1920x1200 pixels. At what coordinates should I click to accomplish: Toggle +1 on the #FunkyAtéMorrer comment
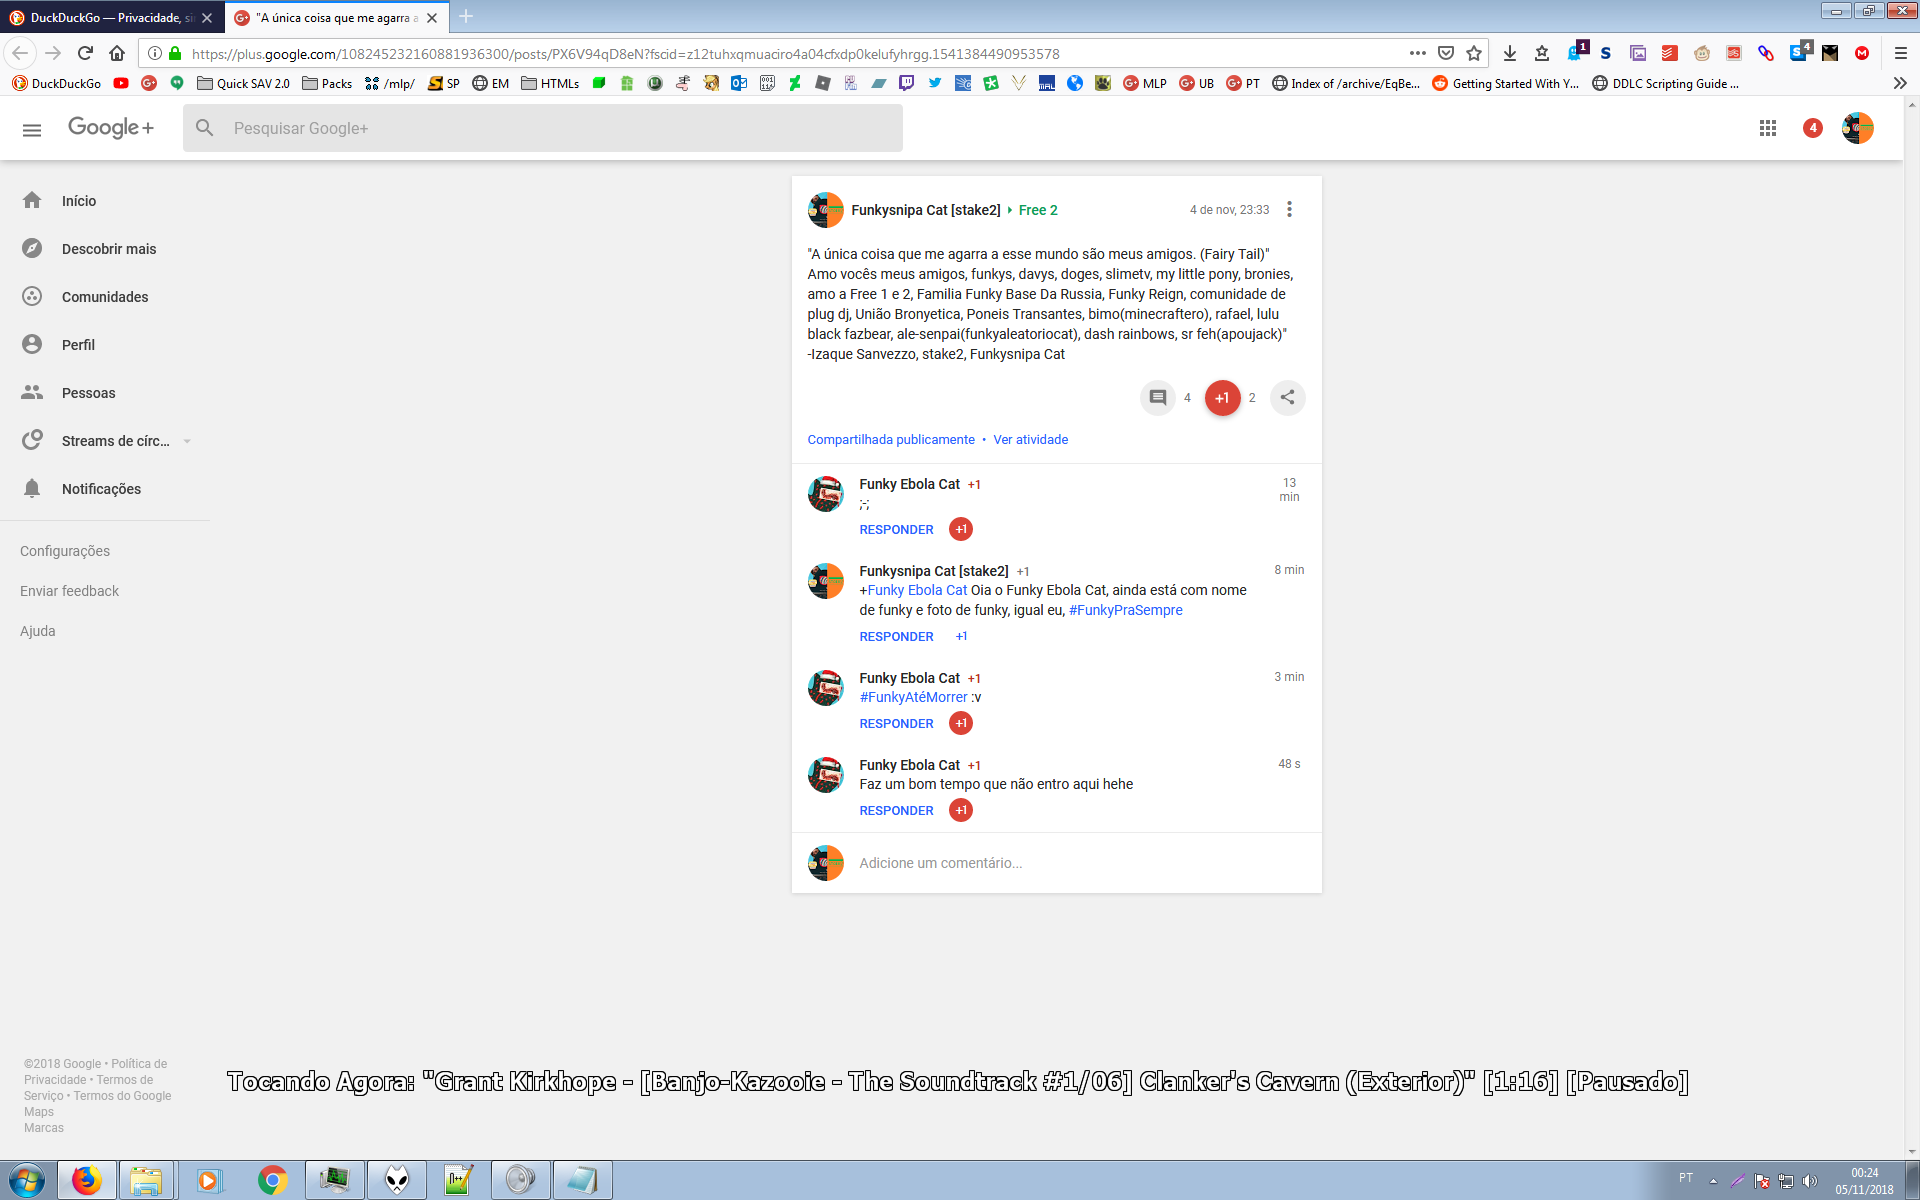click(x=960, y=723)
